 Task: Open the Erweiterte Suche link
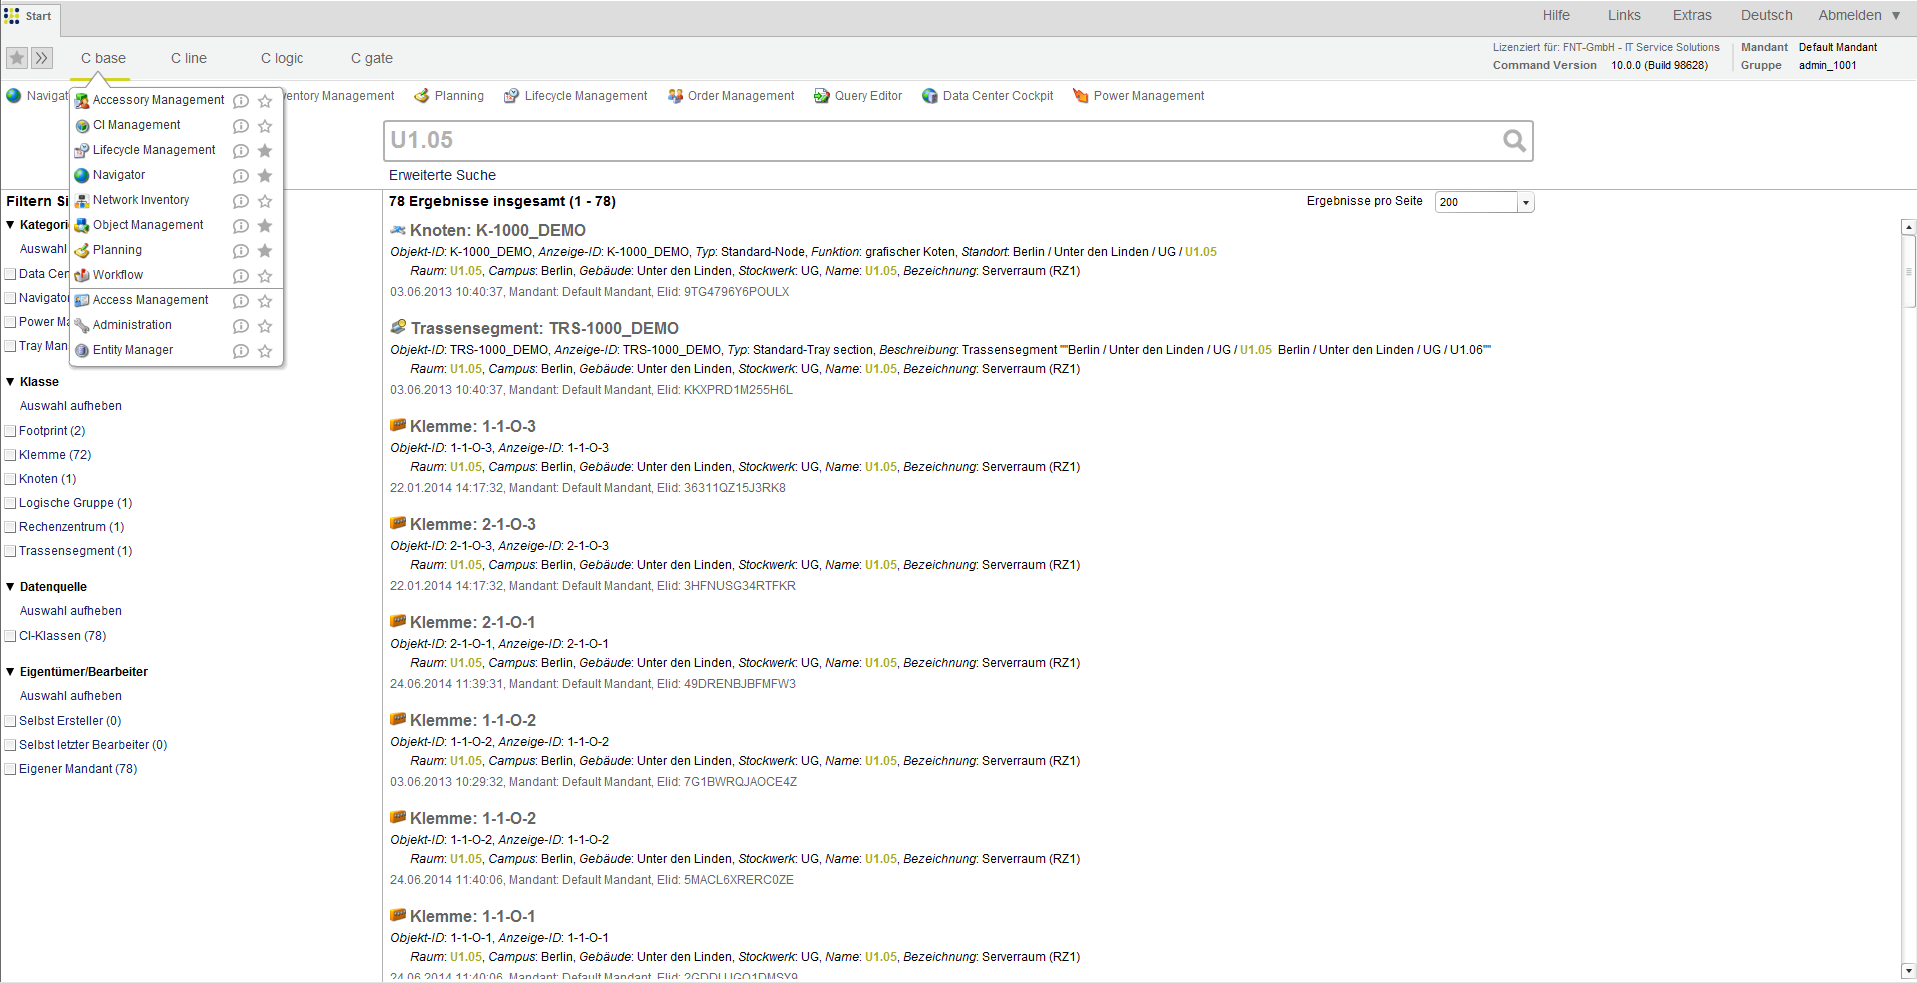(x=442, y=175)
